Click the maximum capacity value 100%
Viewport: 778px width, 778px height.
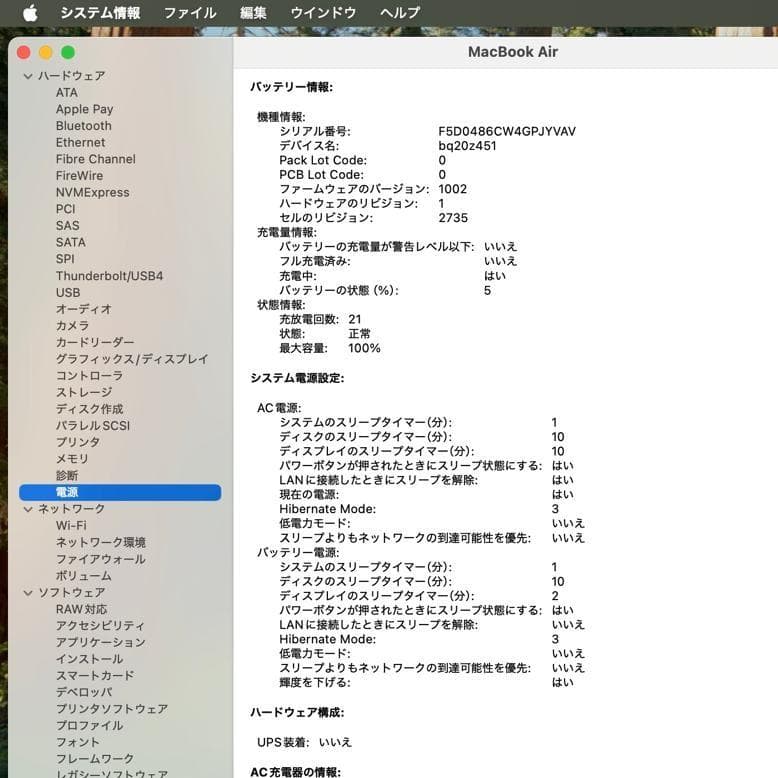[364, 348]
